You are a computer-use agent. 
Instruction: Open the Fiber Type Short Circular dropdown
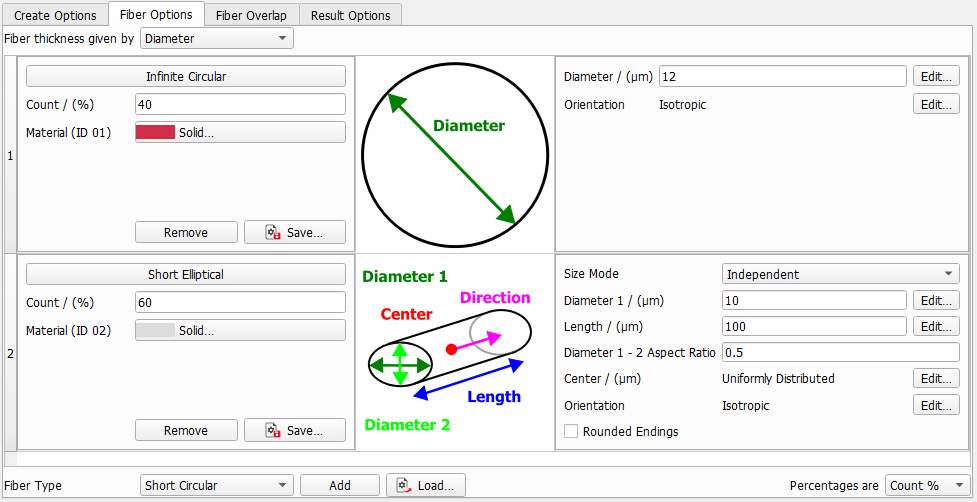pos(217,485)
